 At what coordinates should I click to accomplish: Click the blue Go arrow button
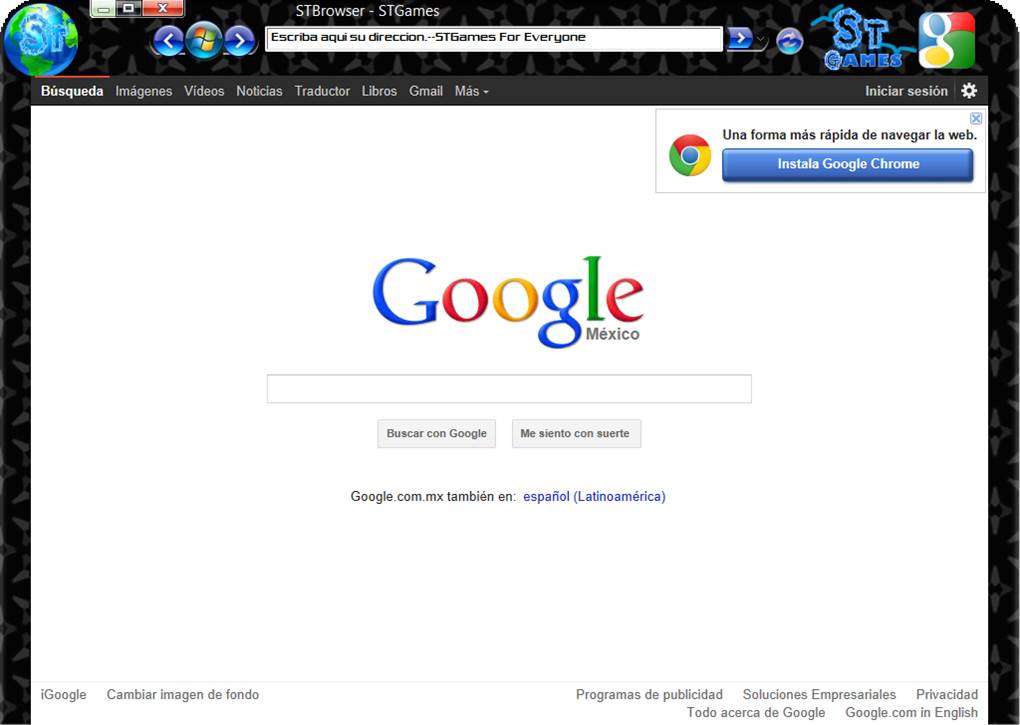[739, 39]
